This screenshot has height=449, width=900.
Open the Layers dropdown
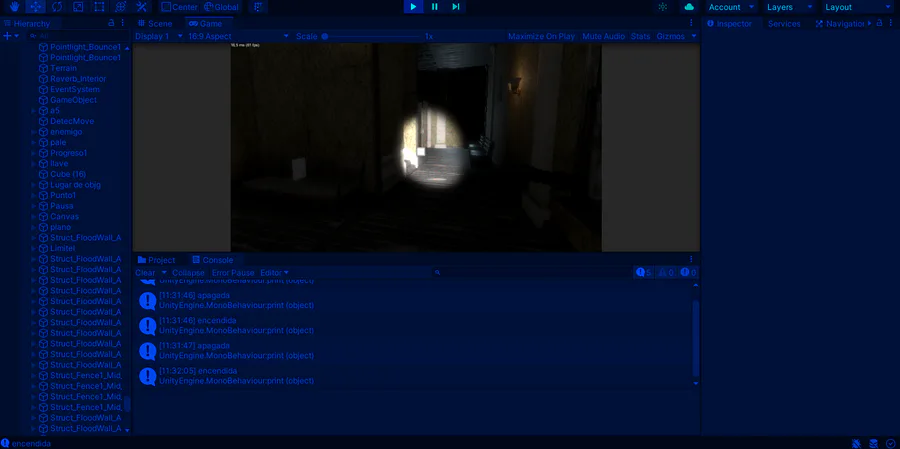pyautogui.click(x=790, y=7)
